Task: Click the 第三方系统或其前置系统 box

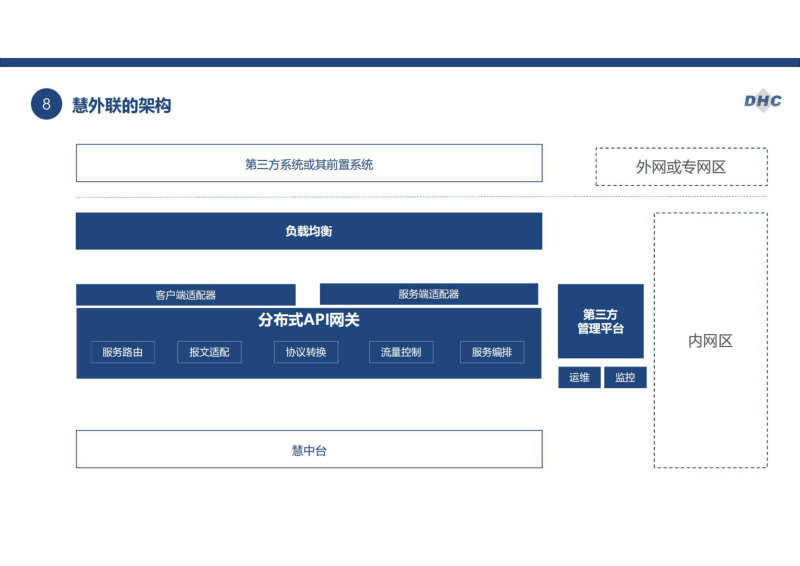Action: tap(309, 163)
